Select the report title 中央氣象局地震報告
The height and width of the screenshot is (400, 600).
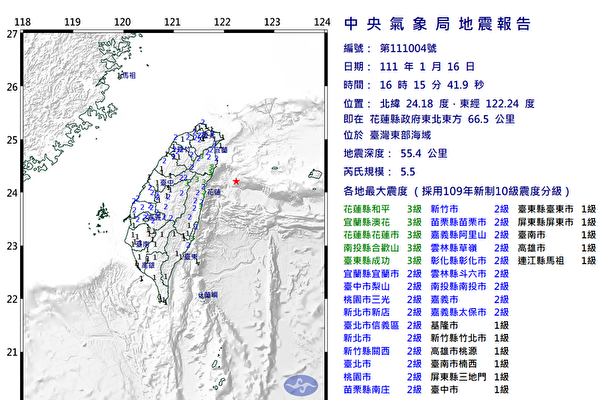437,24
